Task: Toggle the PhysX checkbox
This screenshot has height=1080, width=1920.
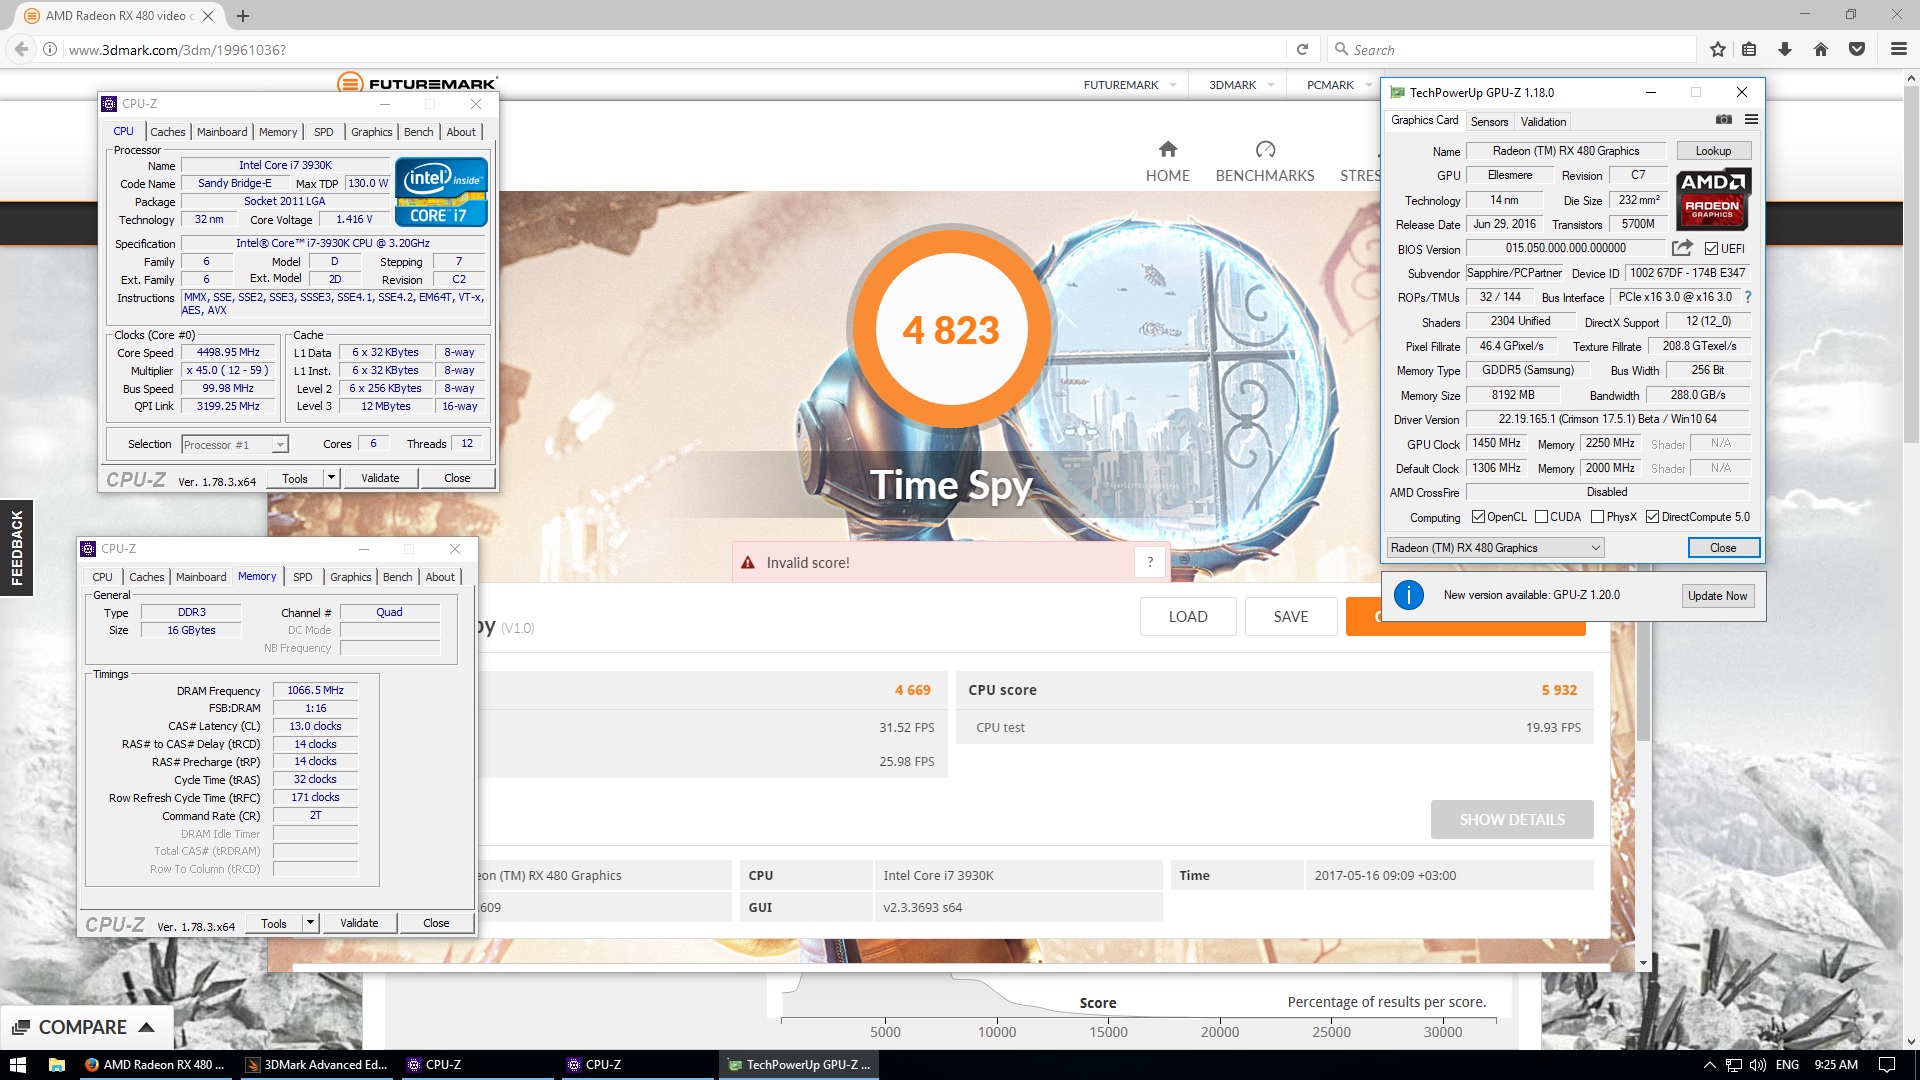Action: pyautogui.click(x=1597, y=517)
